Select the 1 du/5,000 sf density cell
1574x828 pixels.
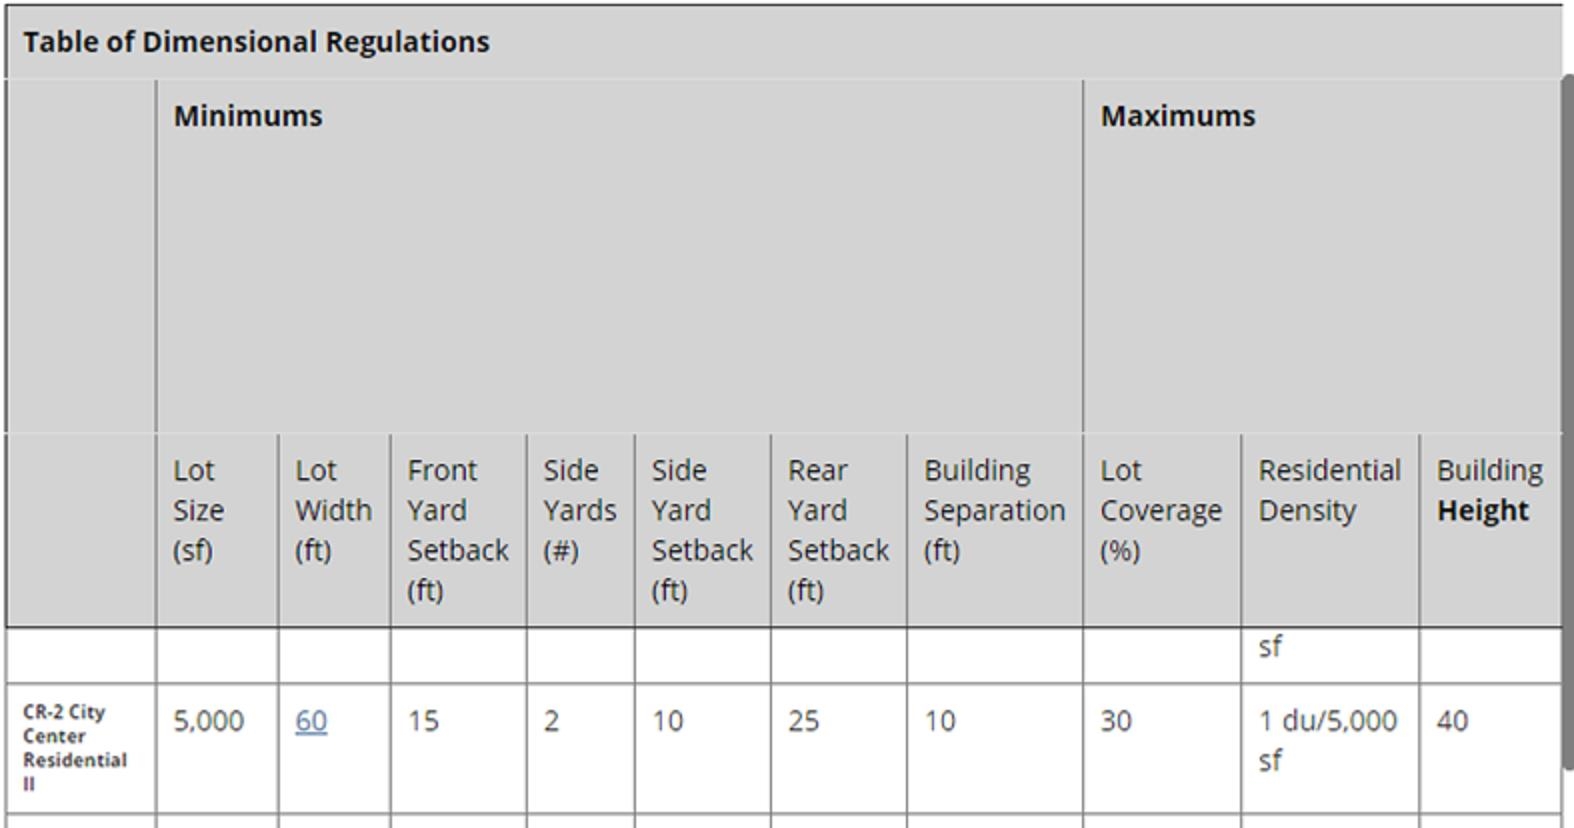point(1327,740)
